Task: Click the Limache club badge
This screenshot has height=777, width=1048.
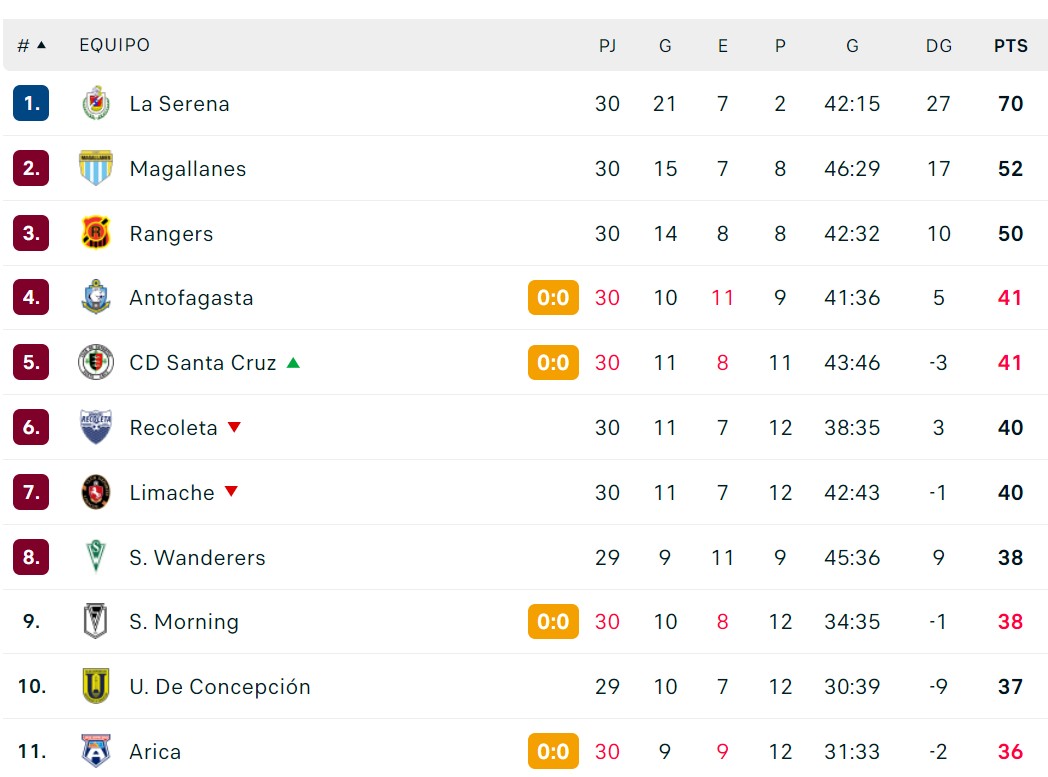Action: pos(96,492)
